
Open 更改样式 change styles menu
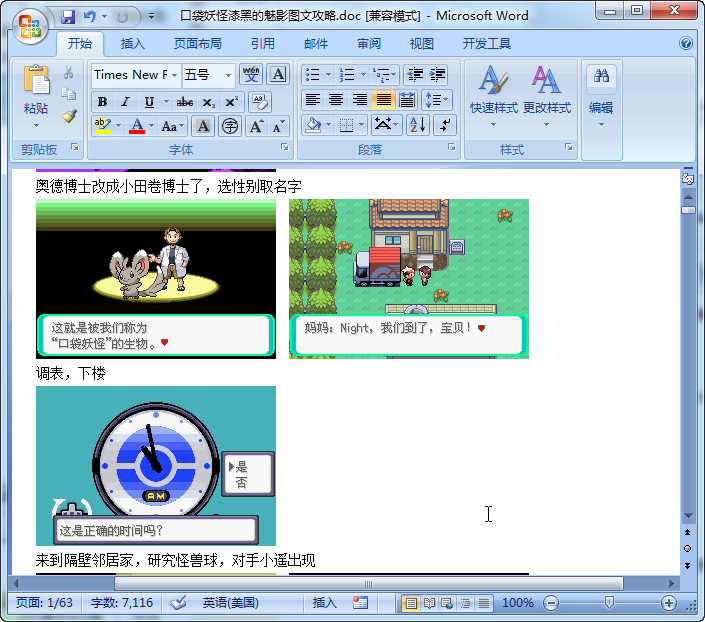[547, 95]
